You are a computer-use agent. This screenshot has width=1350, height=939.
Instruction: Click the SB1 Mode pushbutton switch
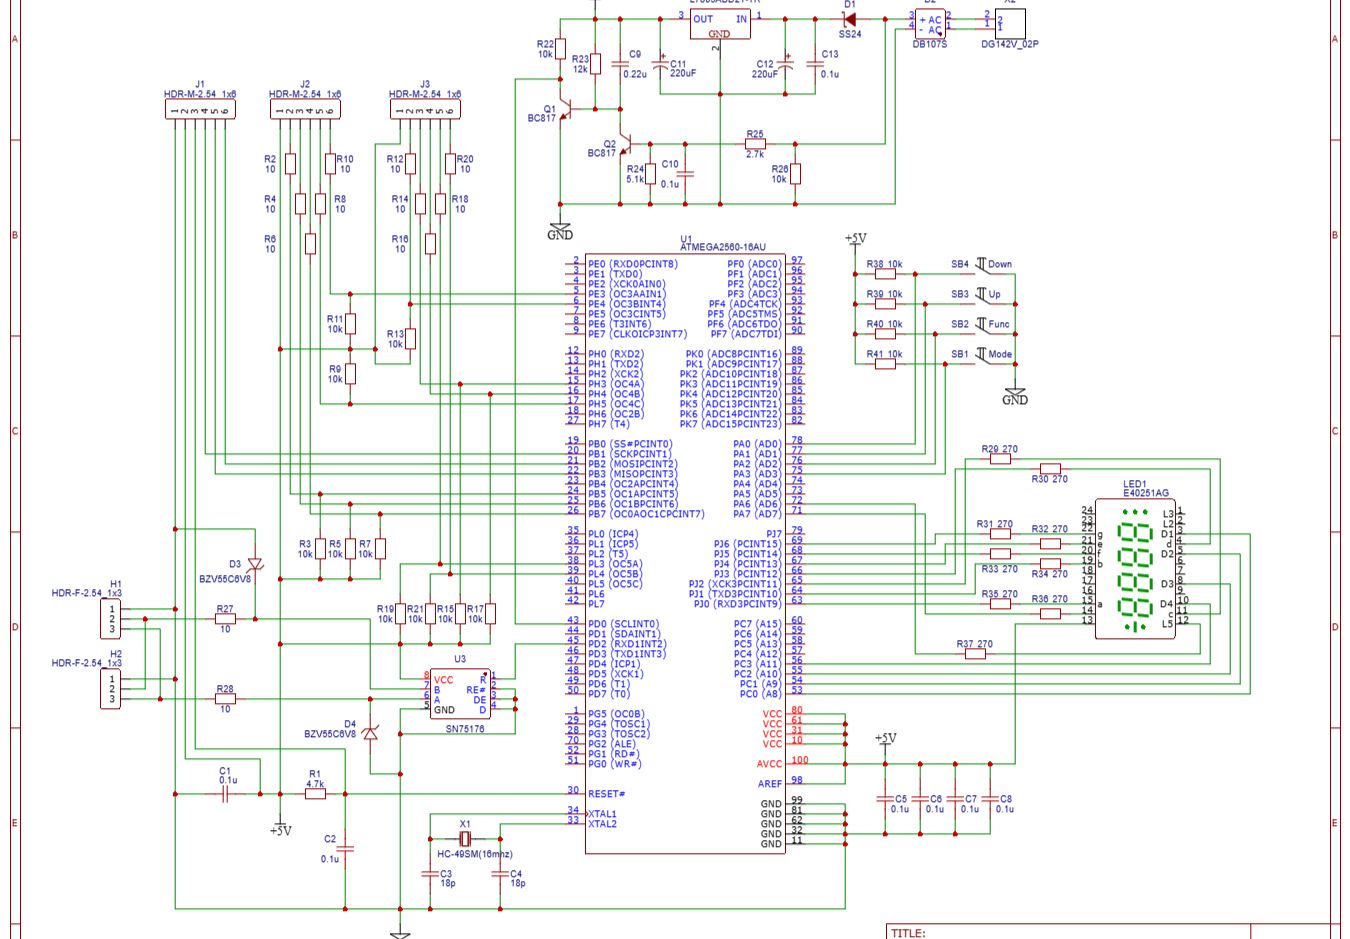(x=982, y=354)
